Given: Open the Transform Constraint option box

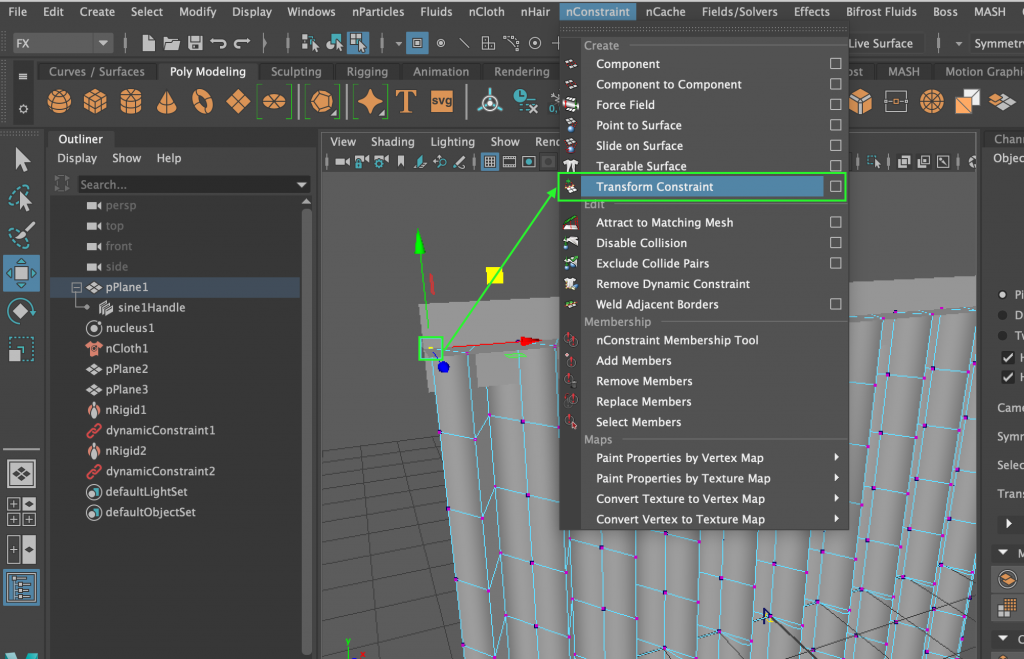Looking at the screenshot, I should coord(836,187).
